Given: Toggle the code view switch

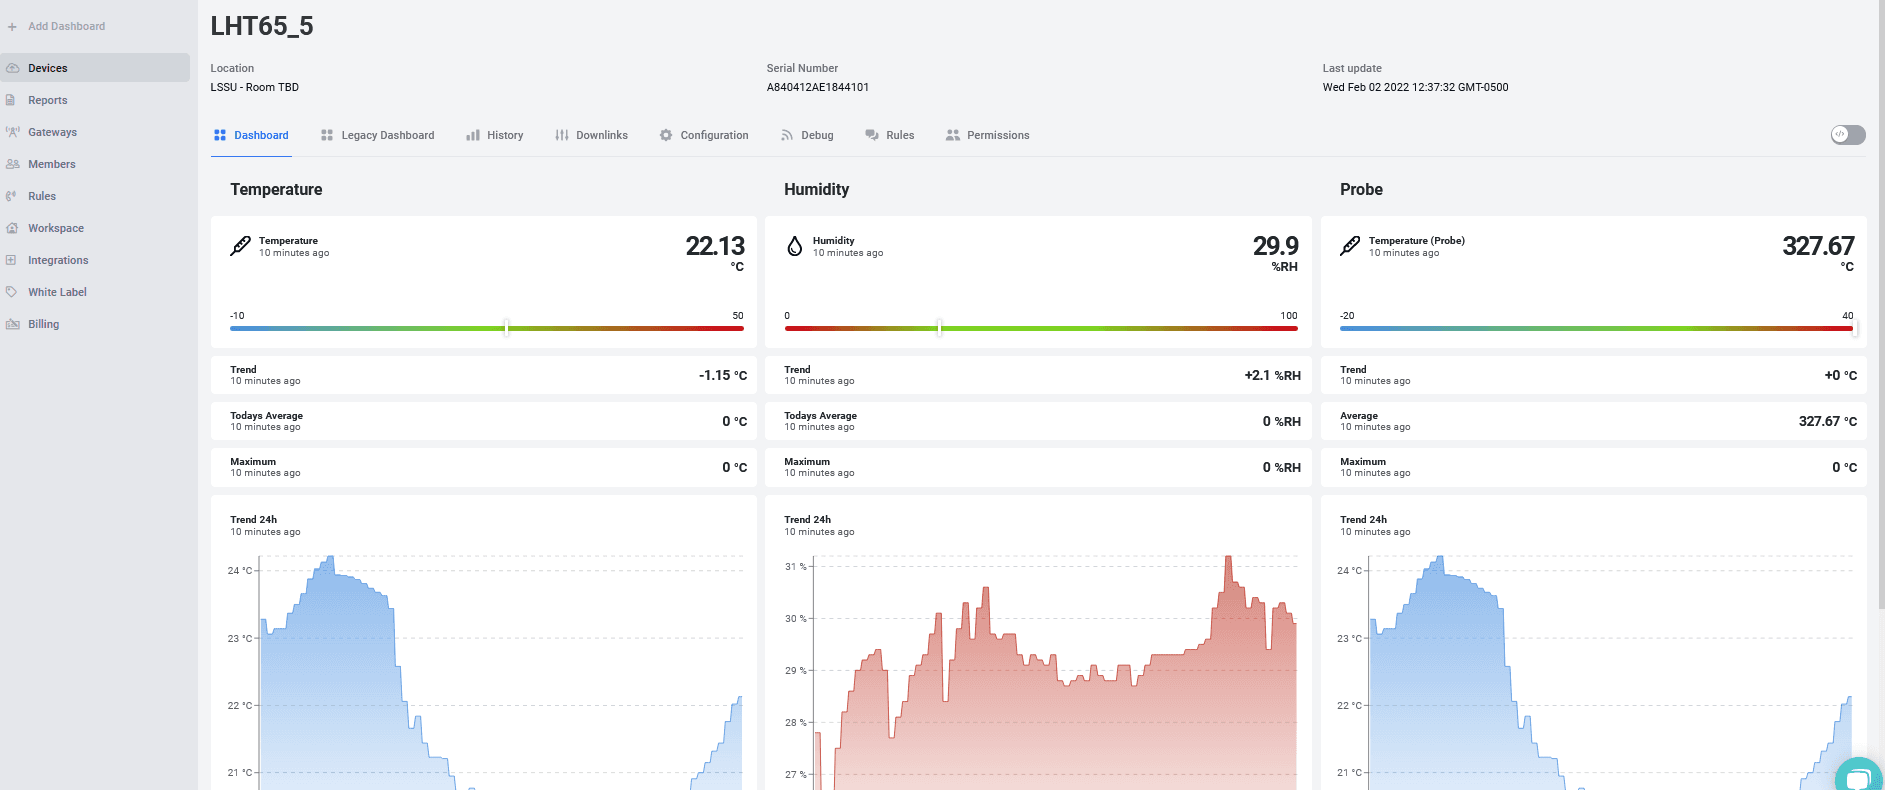Looking at the screenshot, I should 1847,135.
